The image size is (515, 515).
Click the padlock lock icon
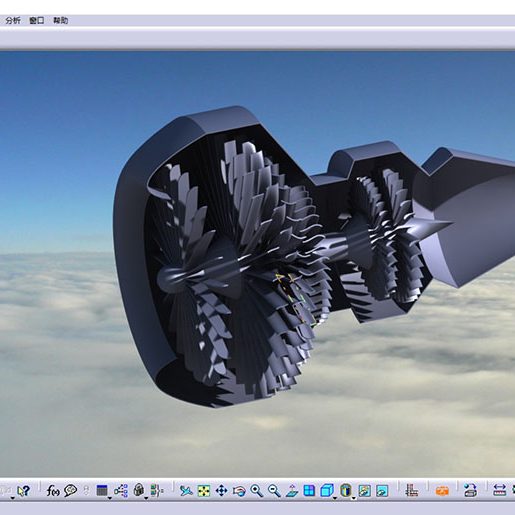pyautogui.click(x=139, y=490)
